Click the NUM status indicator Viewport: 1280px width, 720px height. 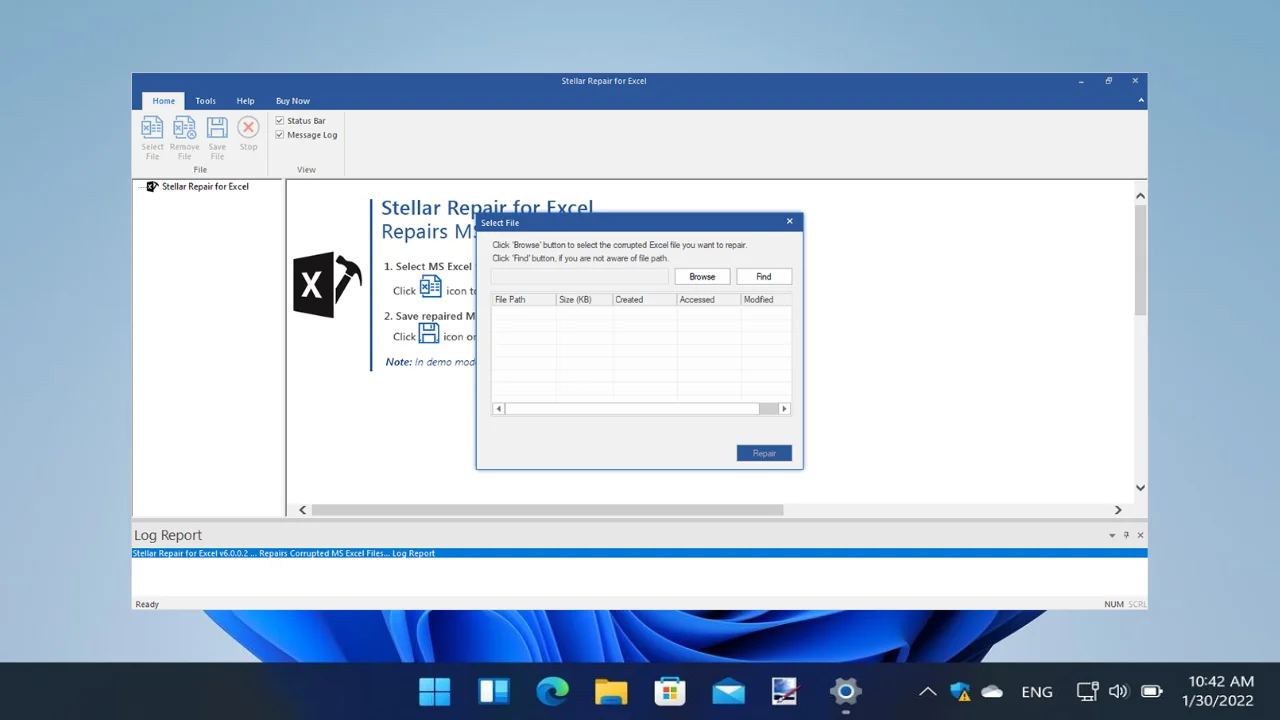coord(1114,604)
